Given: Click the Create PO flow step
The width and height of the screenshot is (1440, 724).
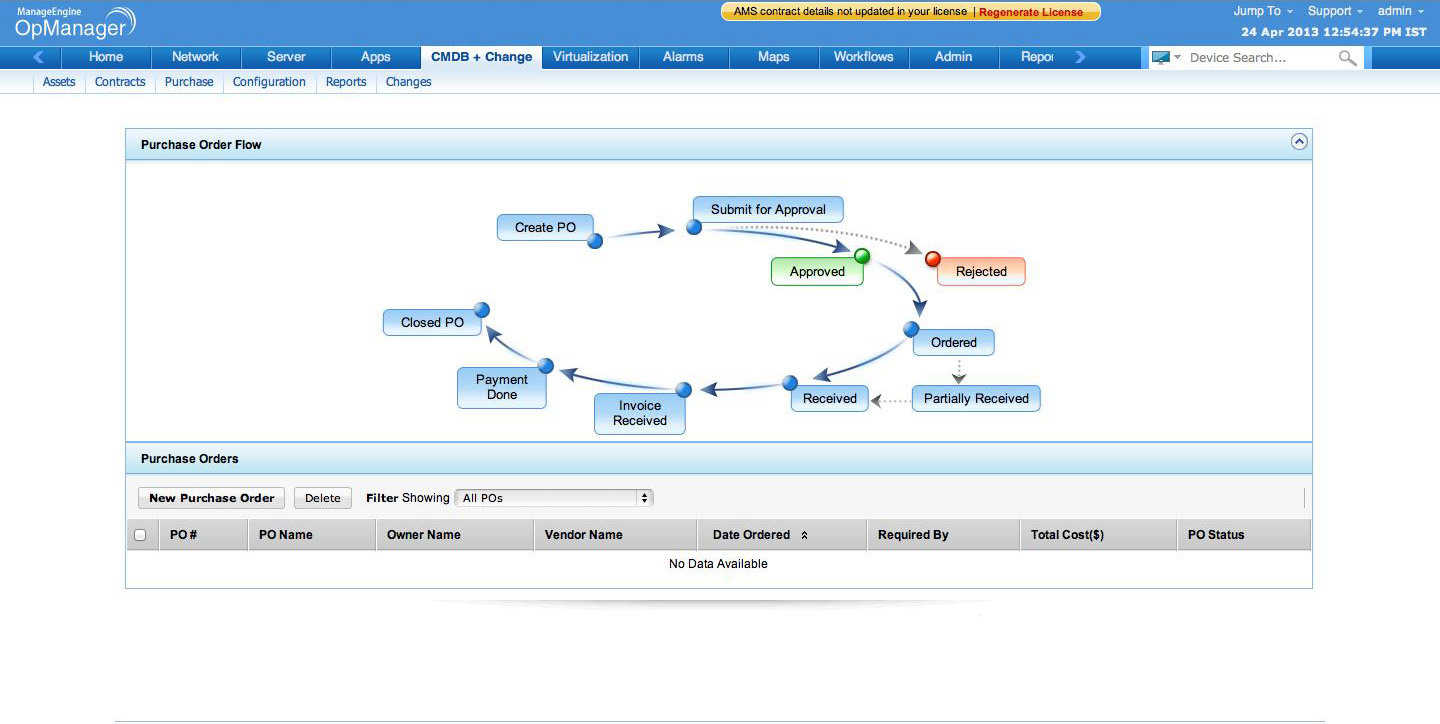Looking at the screenshot, I should pyautogui.click(x=545, y=227).
